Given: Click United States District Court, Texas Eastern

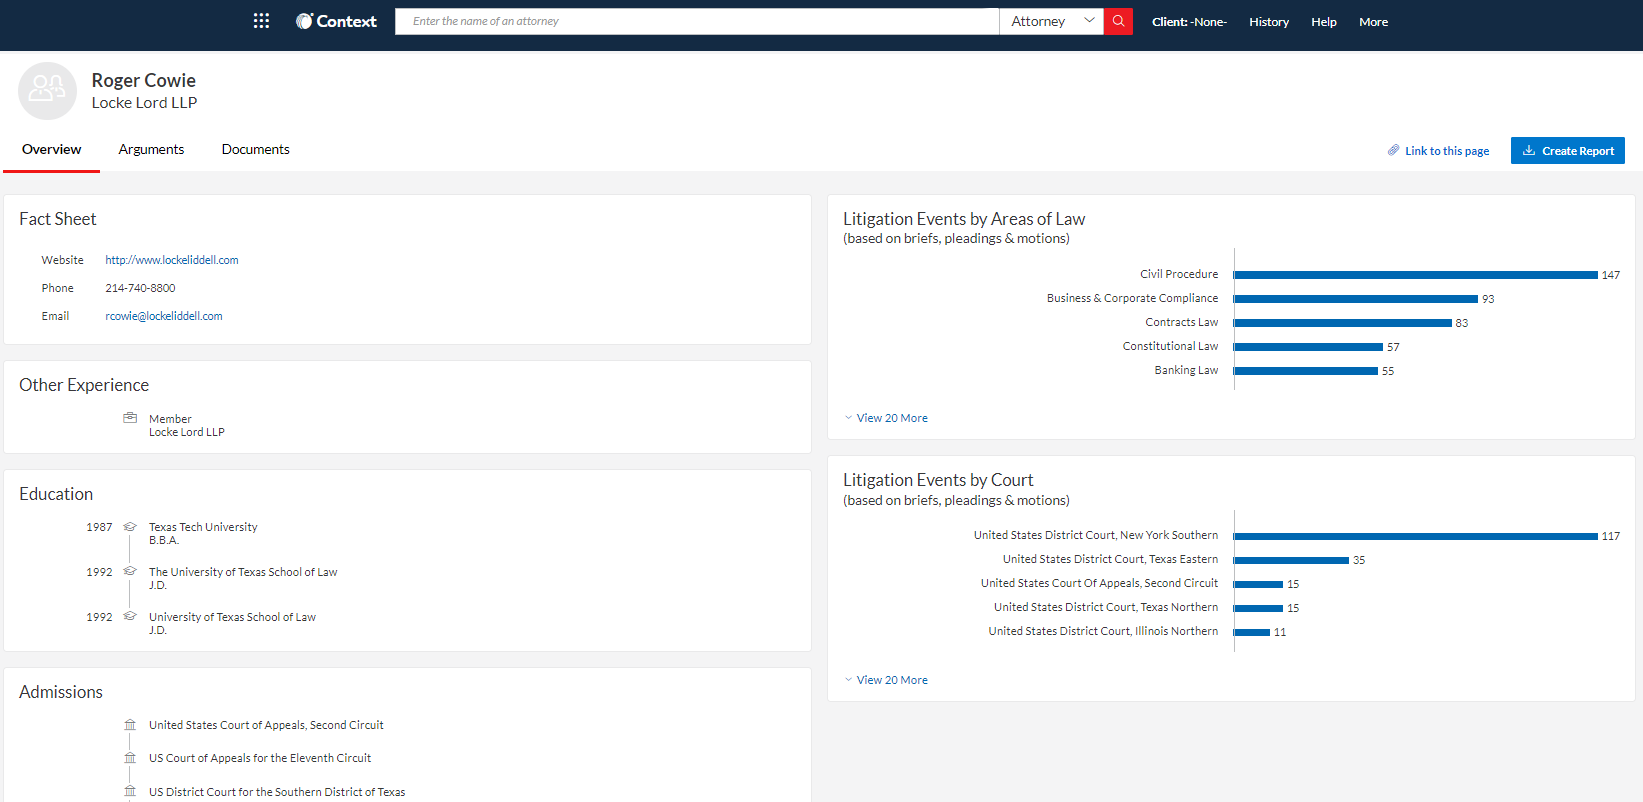Looking at the screenshot, I should coord(1111,559).
